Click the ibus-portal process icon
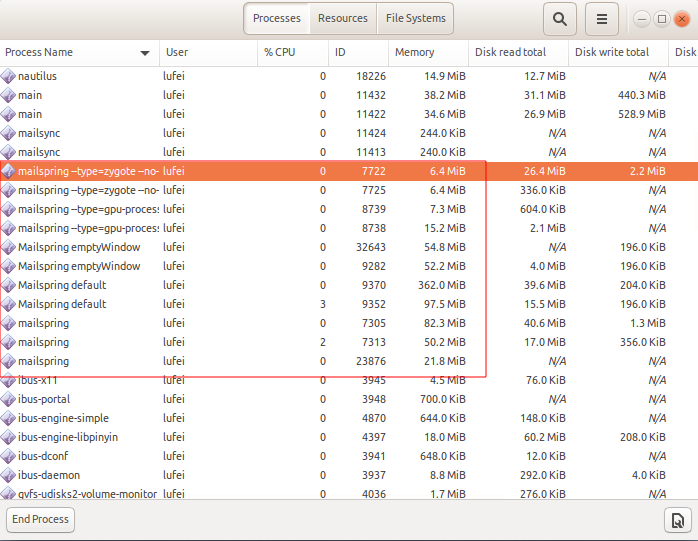This screenshot has width=698, height=541. point(8,399)
